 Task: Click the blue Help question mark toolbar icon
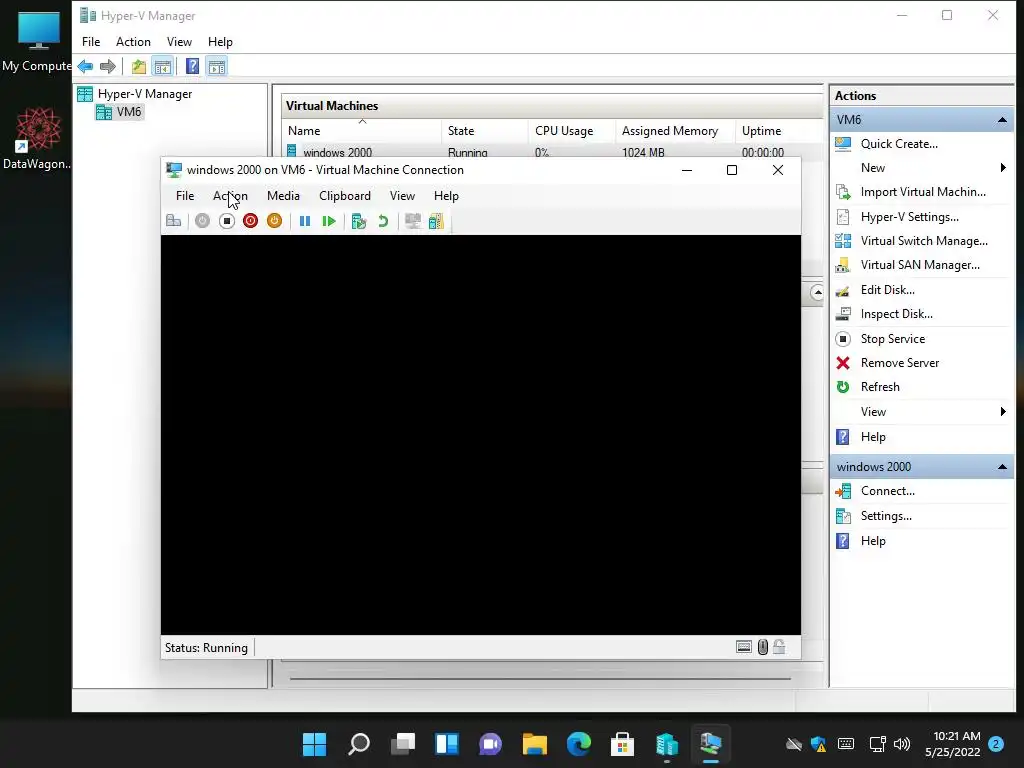(192, 66)
